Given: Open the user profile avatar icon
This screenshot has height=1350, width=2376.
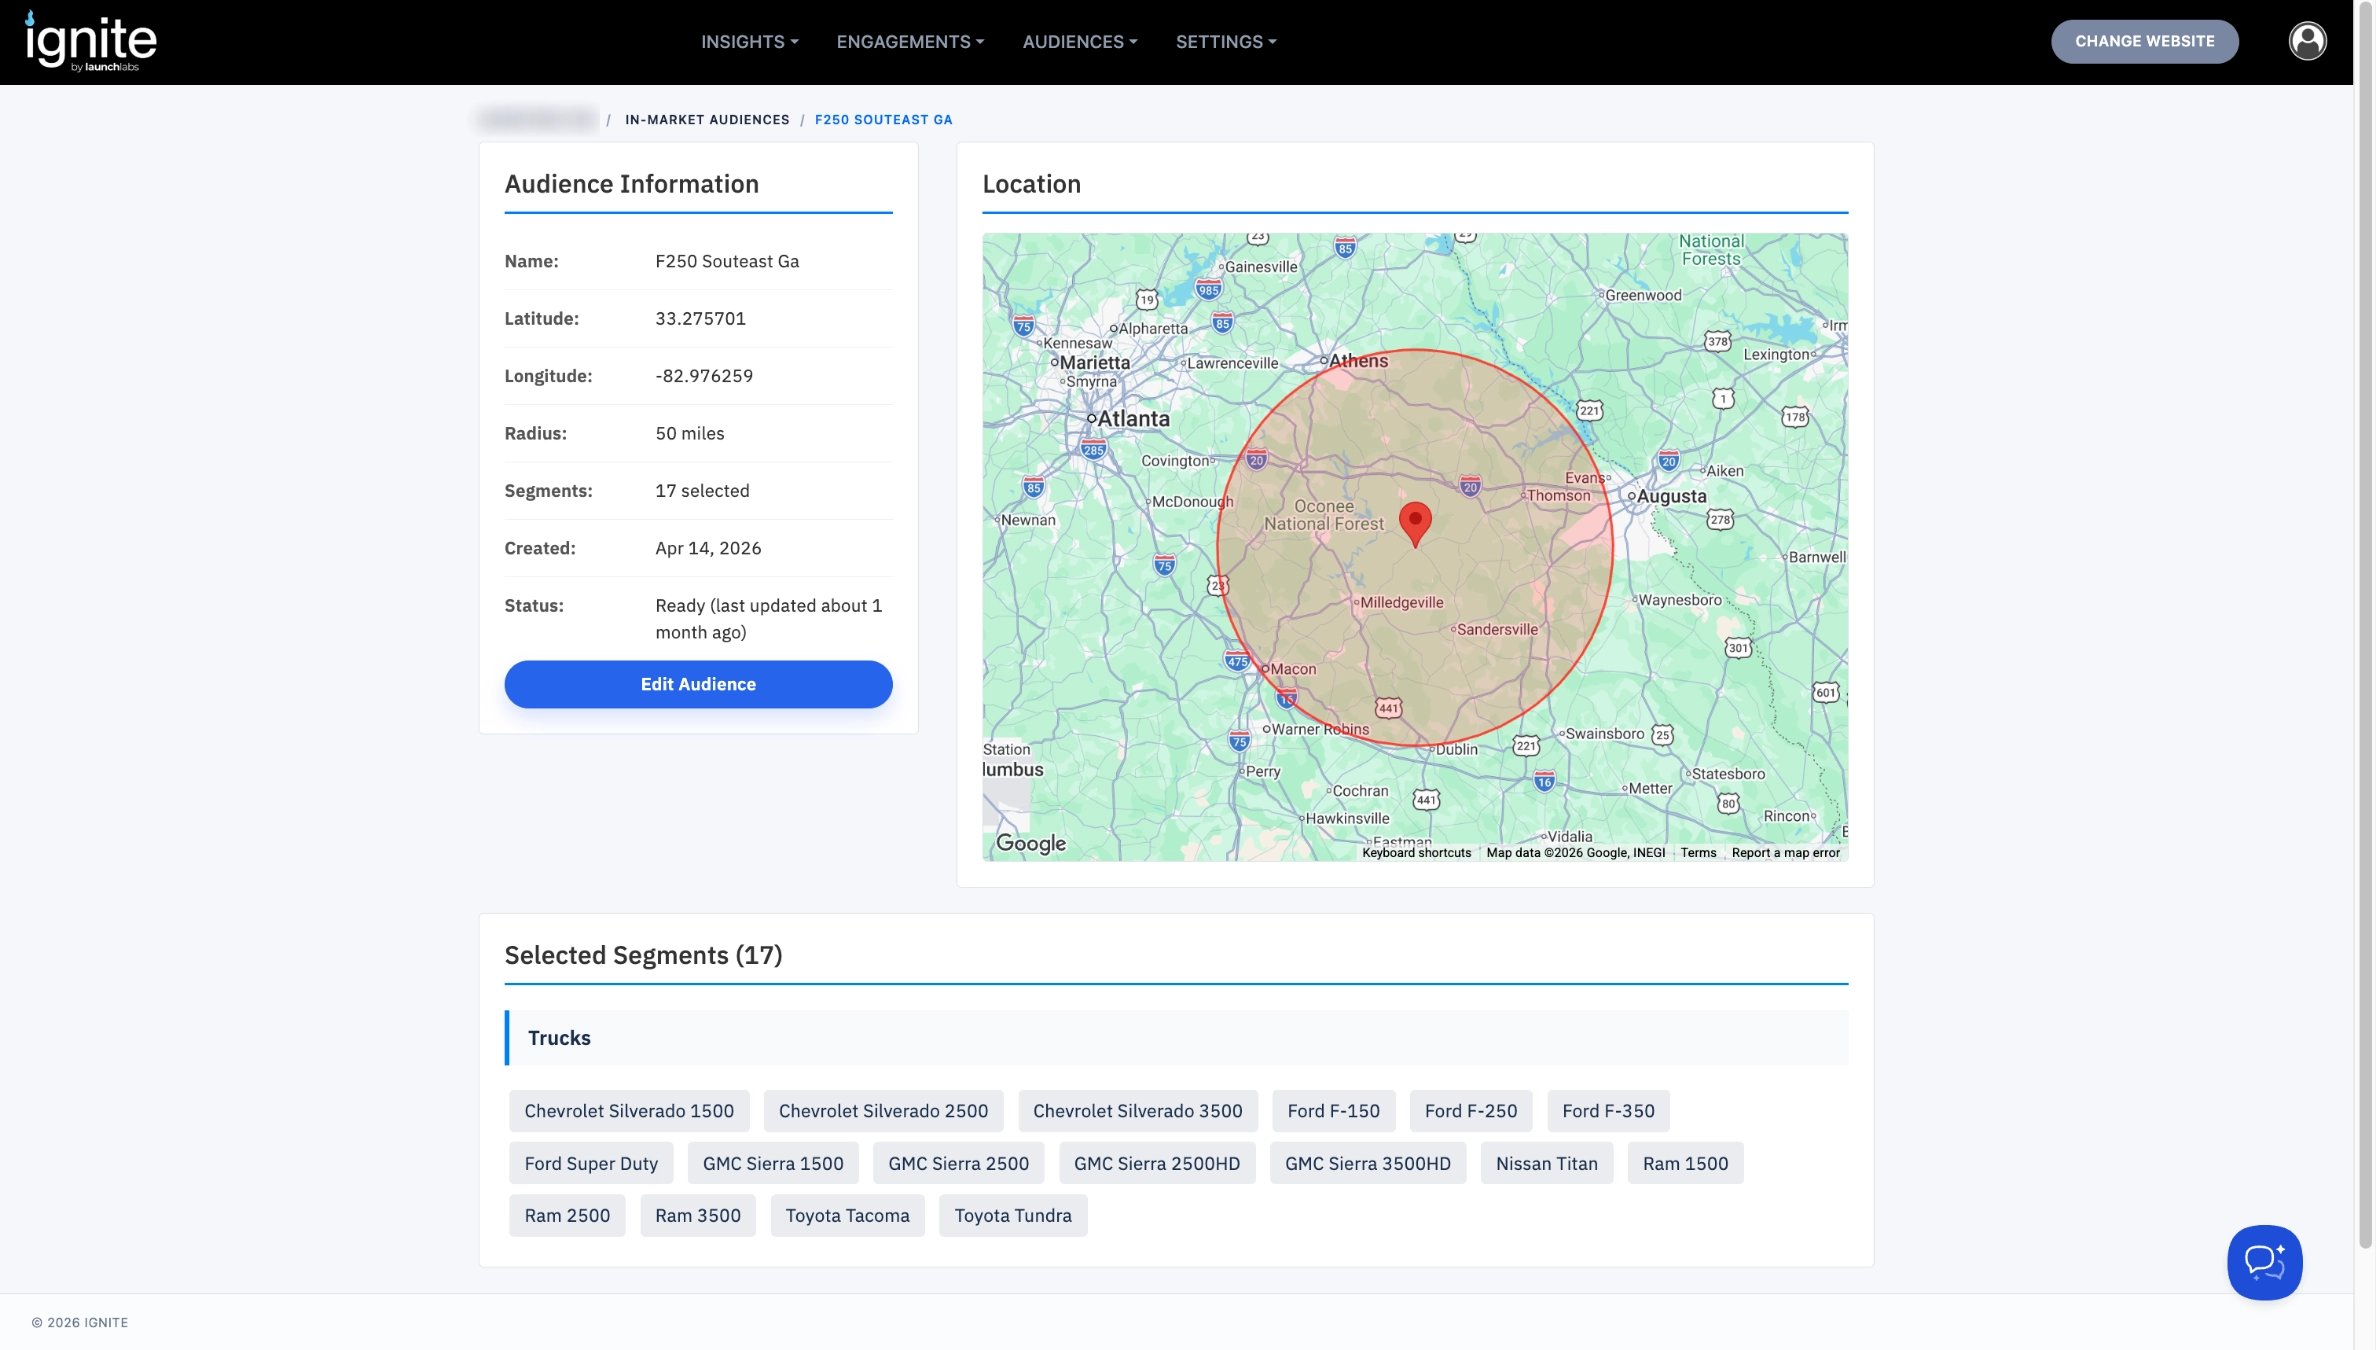Looking at the screenshot, I should tap(2307, 41).
